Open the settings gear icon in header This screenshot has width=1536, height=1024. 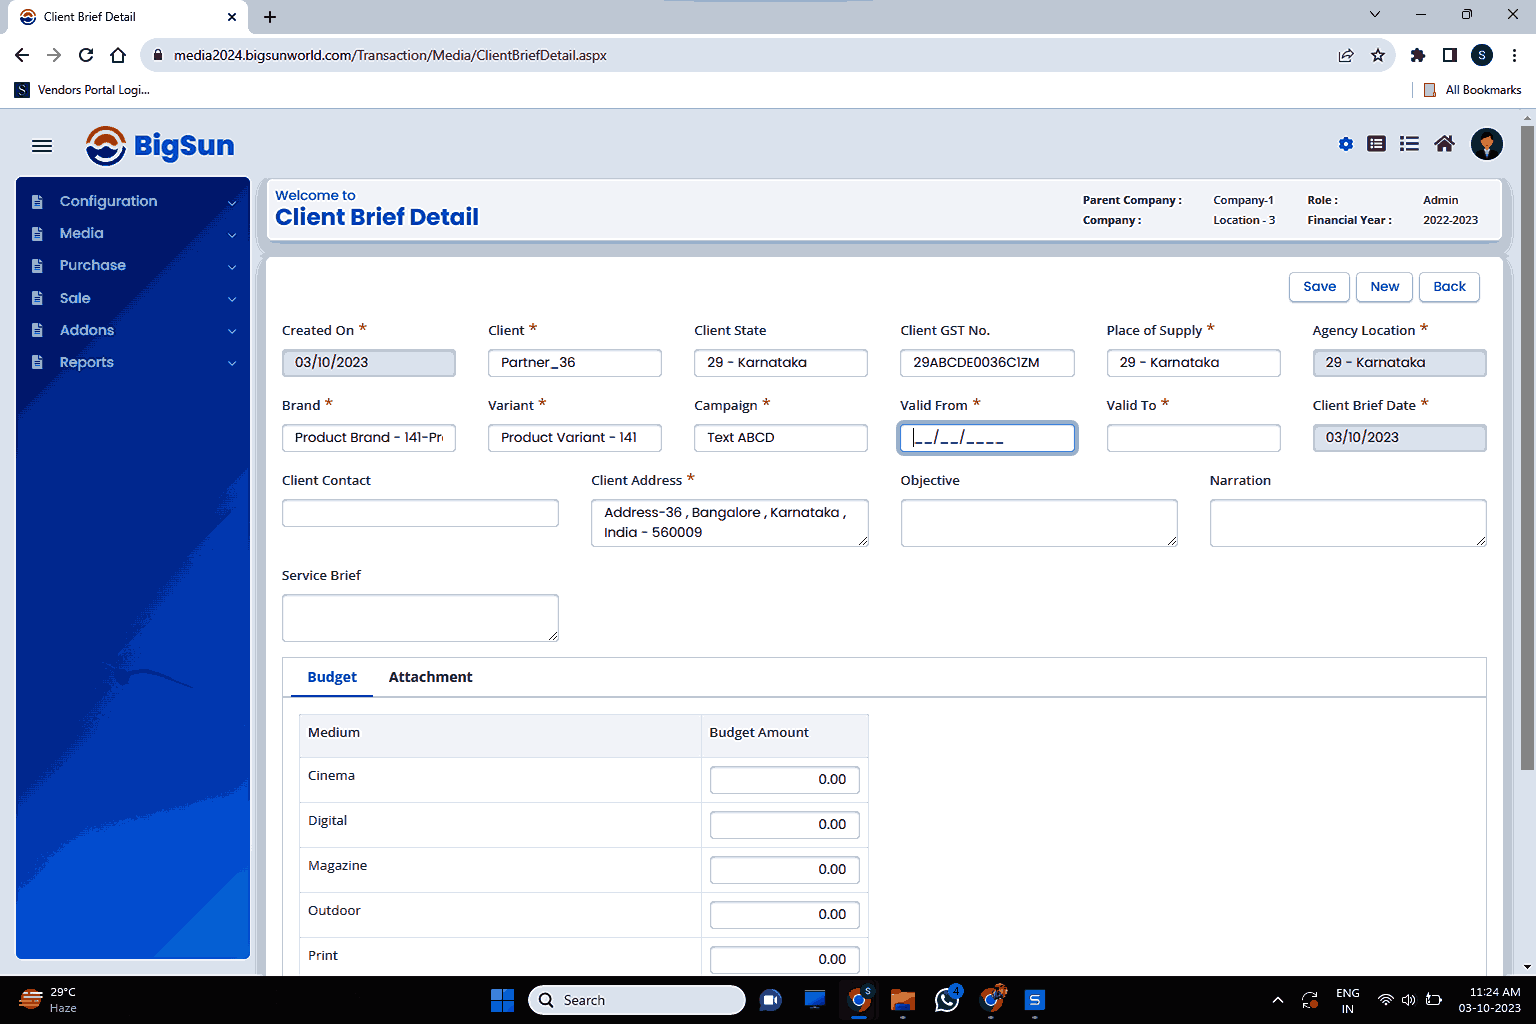[x=1346, y=144]
